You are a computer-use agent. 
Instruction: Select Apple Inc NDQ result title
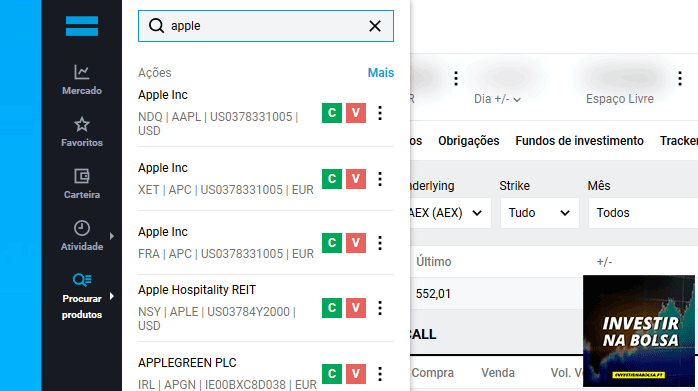click(163, 95)
